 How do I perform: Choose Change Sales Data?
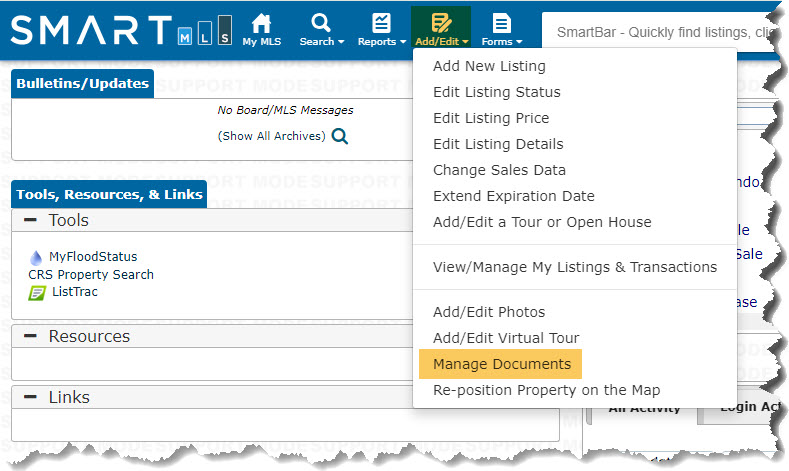click(499, 170)
